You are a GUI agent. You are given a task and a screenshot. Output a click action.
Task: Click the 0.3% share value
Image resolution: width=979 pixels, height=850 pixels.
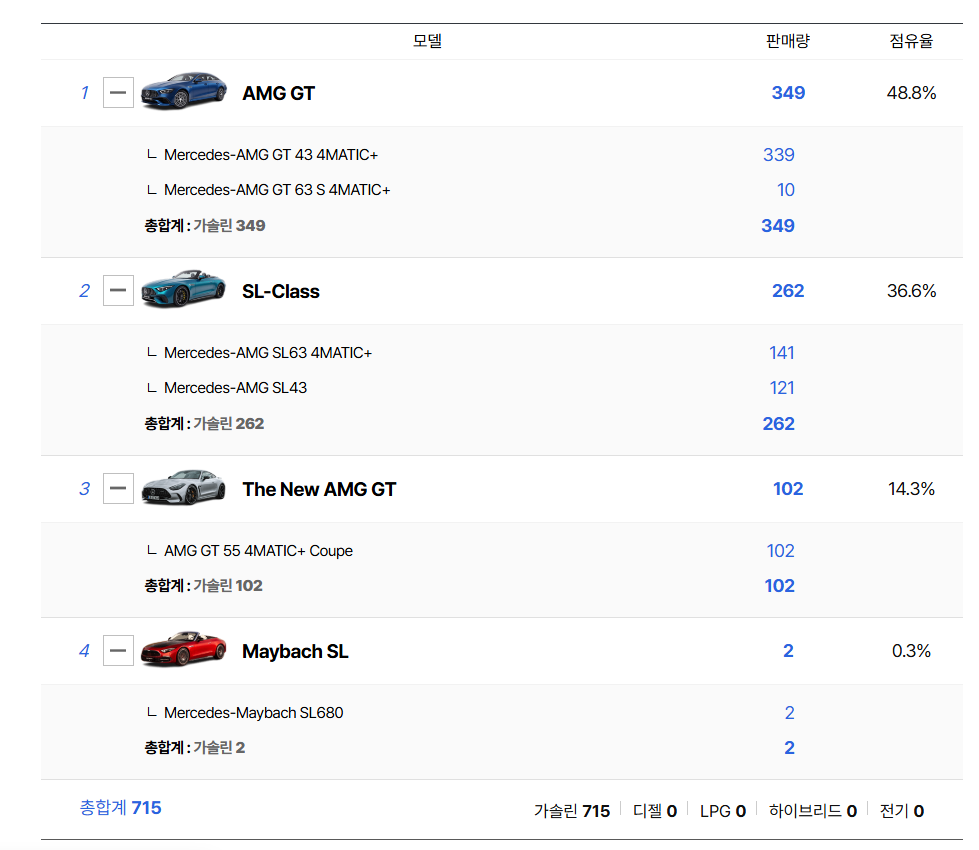[x=912, y=651]
